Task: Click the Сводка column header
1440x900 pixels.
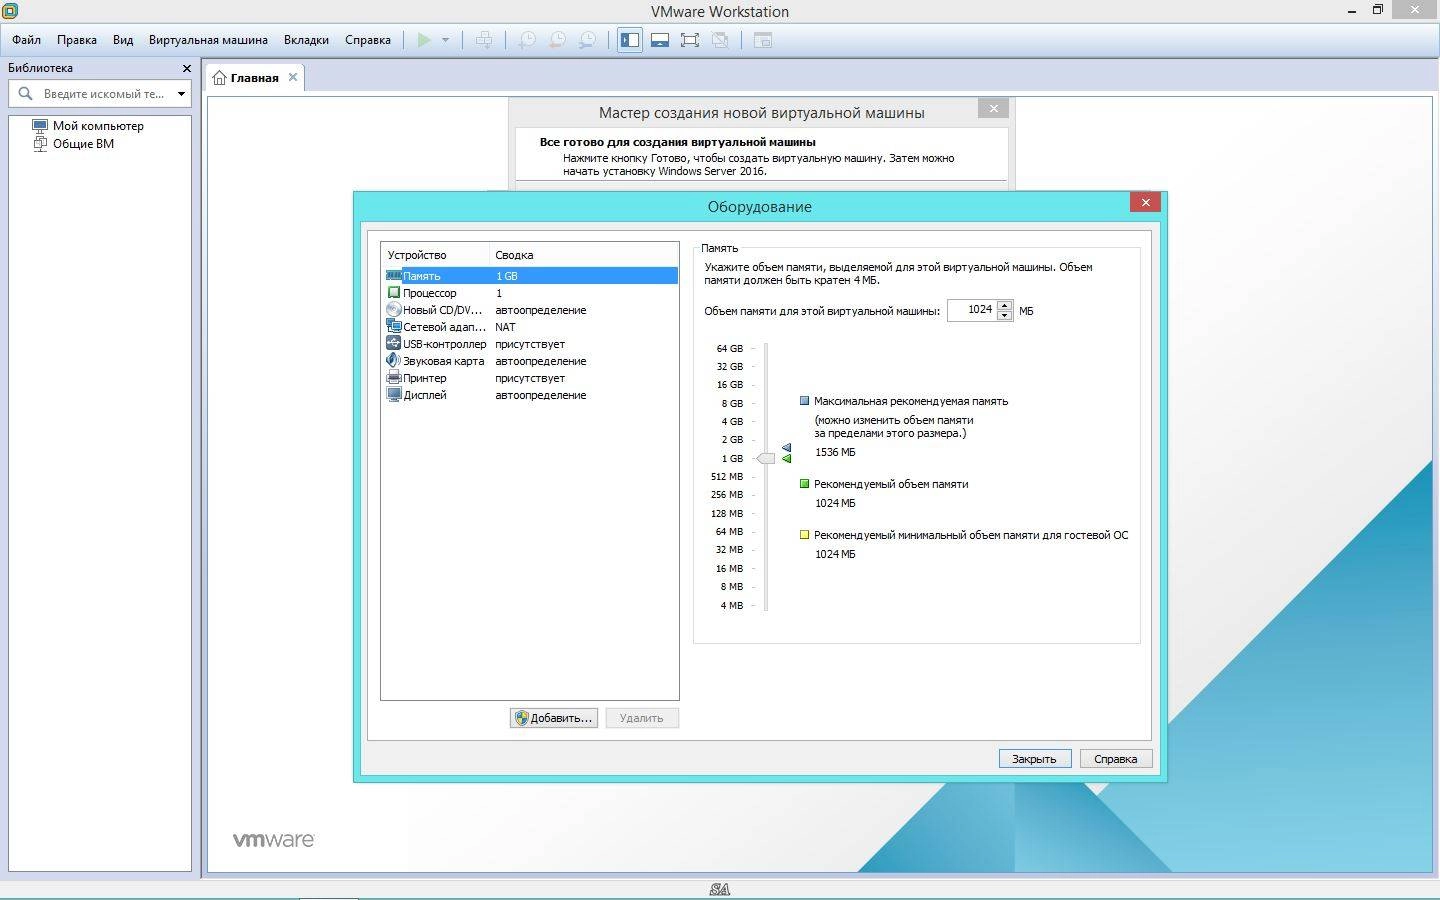Action: pyautogui.click(x=584, y=255)
